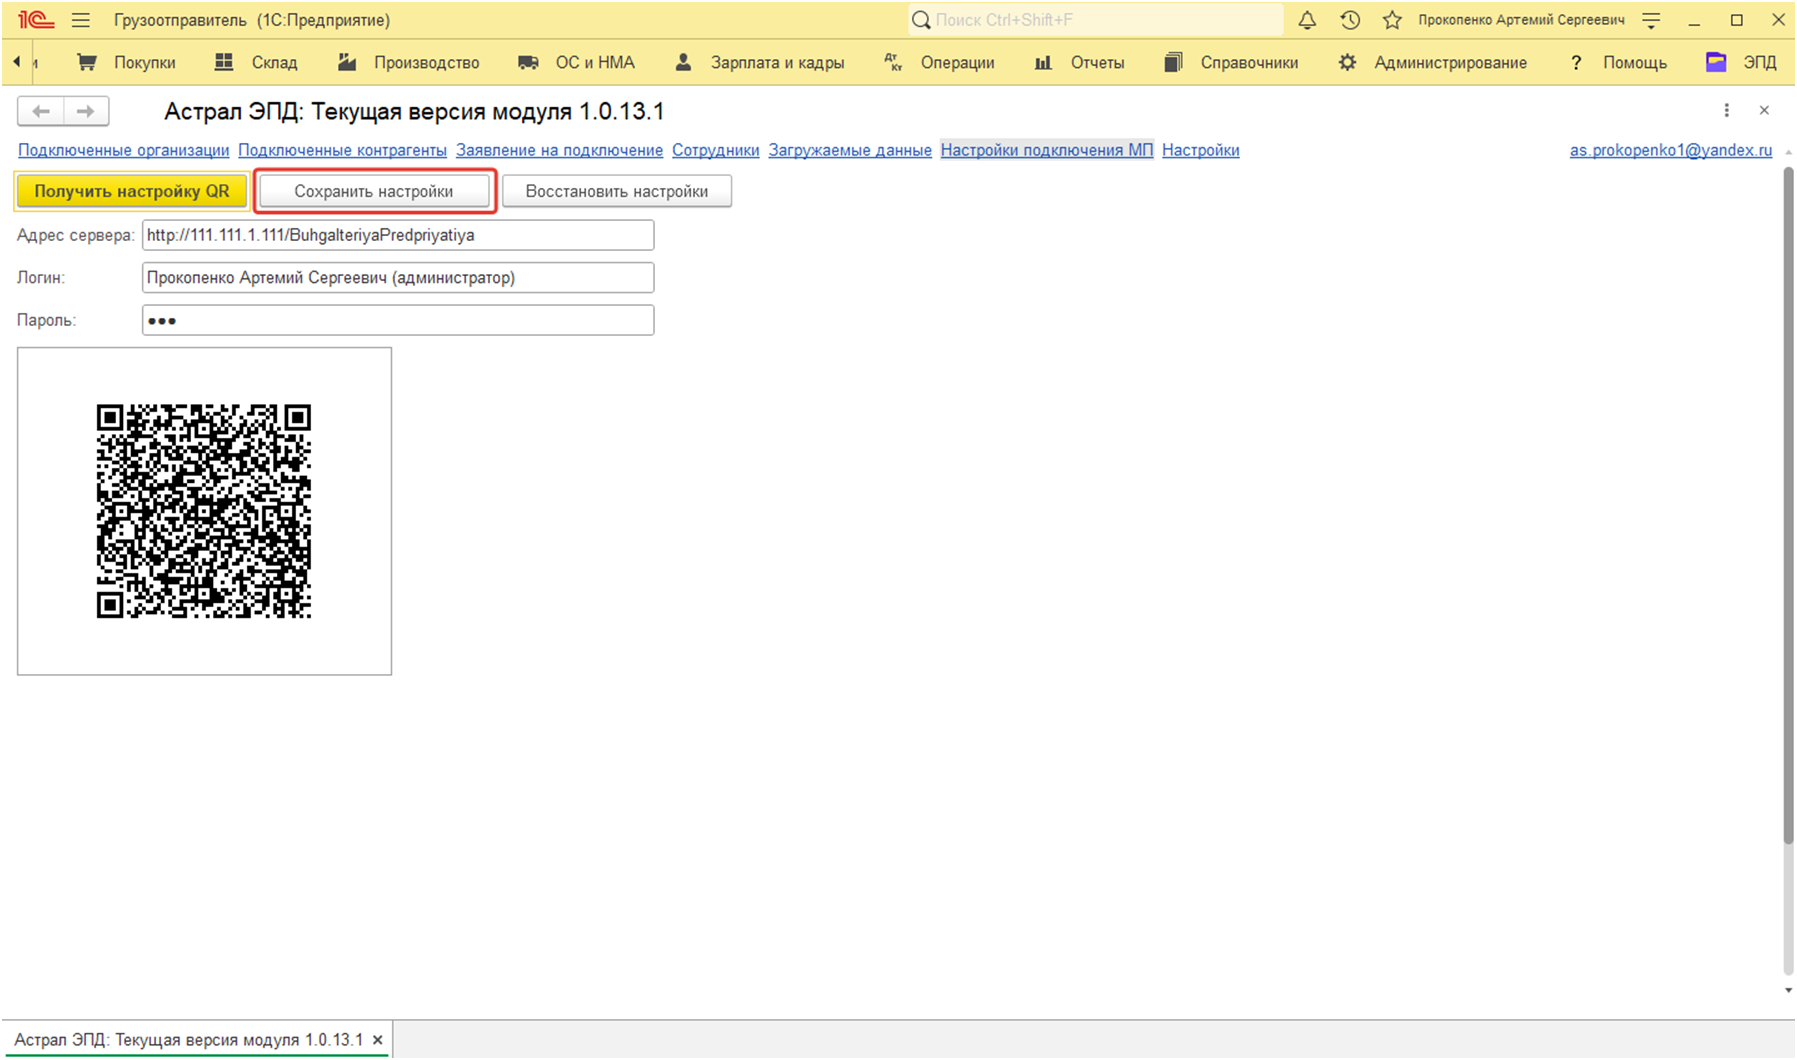Click the warehouse grid icon

[x=224, y=62]
